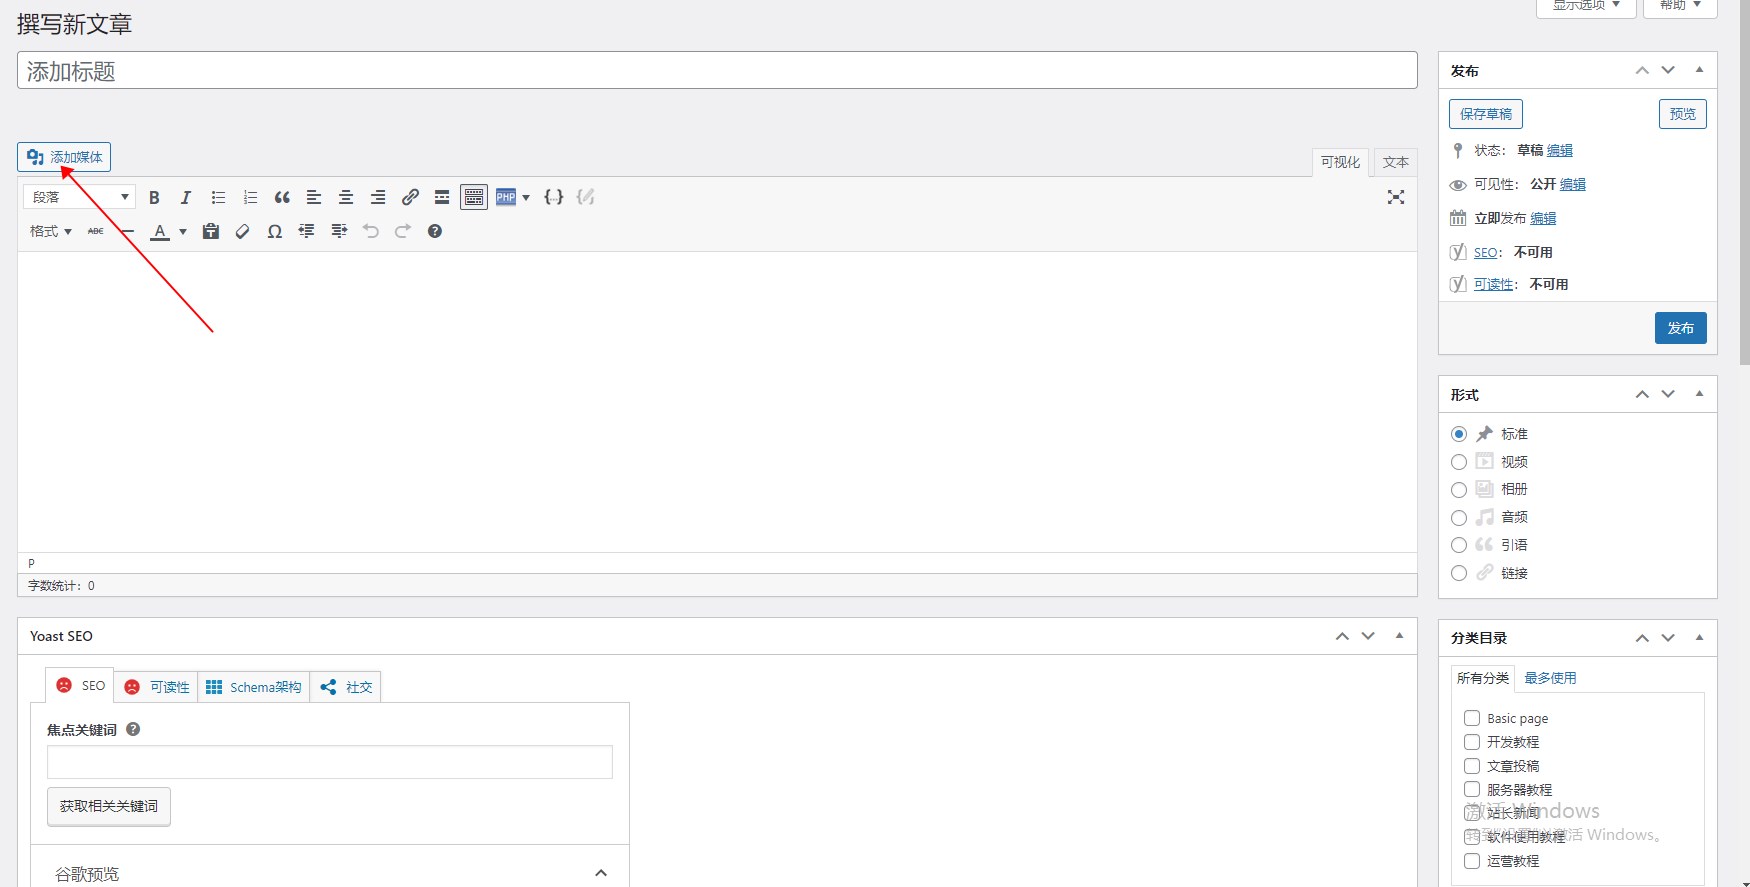Viewport: 1750px width, 887px height.
Task: Insert a bulleted list
Action: click(218, 197)
